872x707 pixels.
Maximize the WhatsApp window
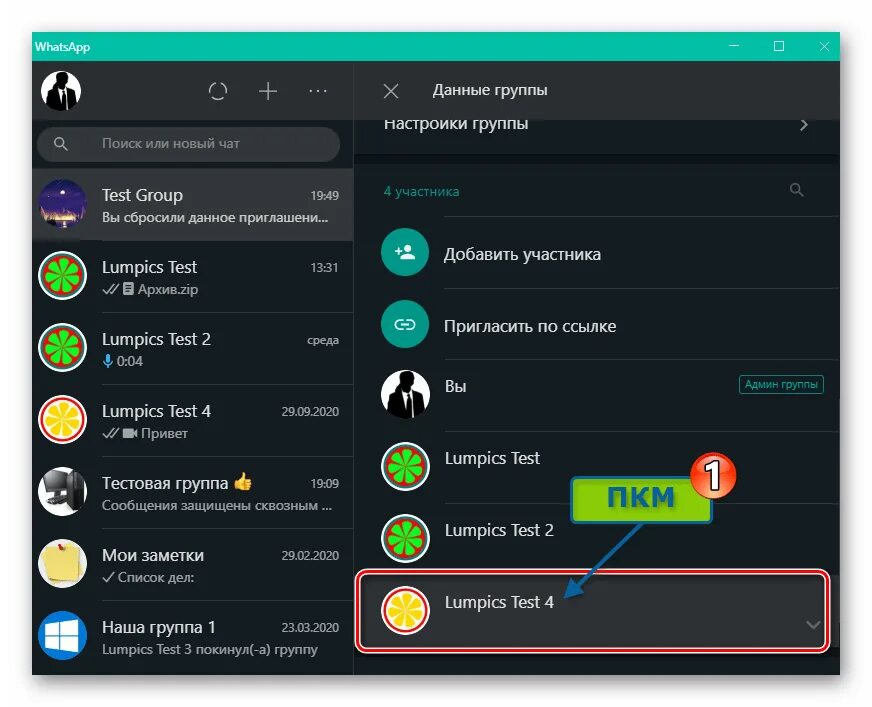(x=779, y=46)
